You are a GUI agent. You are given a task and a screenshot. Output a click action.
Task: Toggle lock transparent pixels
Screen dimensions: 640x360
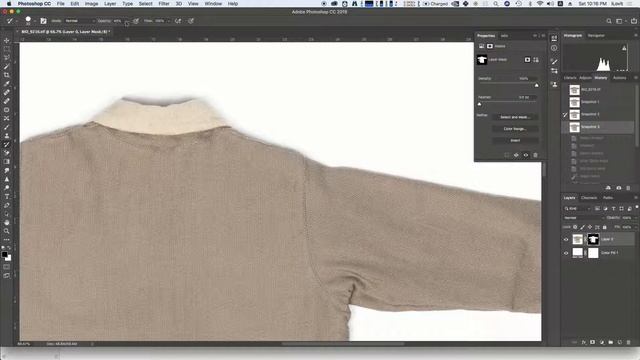pyautogui.click(x=575, y=227)
